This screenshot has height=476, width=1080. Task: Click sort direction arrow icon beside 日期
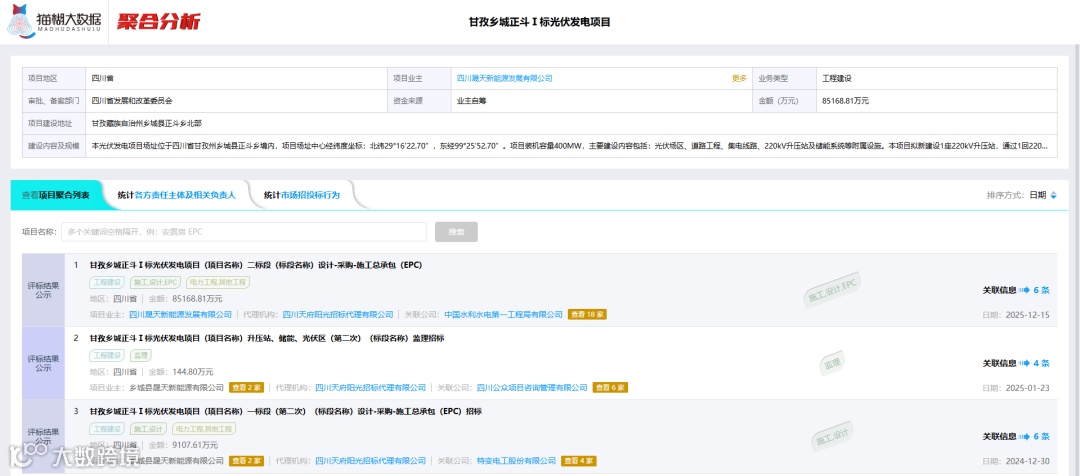pyautogui.click(x=1053, y=195)
